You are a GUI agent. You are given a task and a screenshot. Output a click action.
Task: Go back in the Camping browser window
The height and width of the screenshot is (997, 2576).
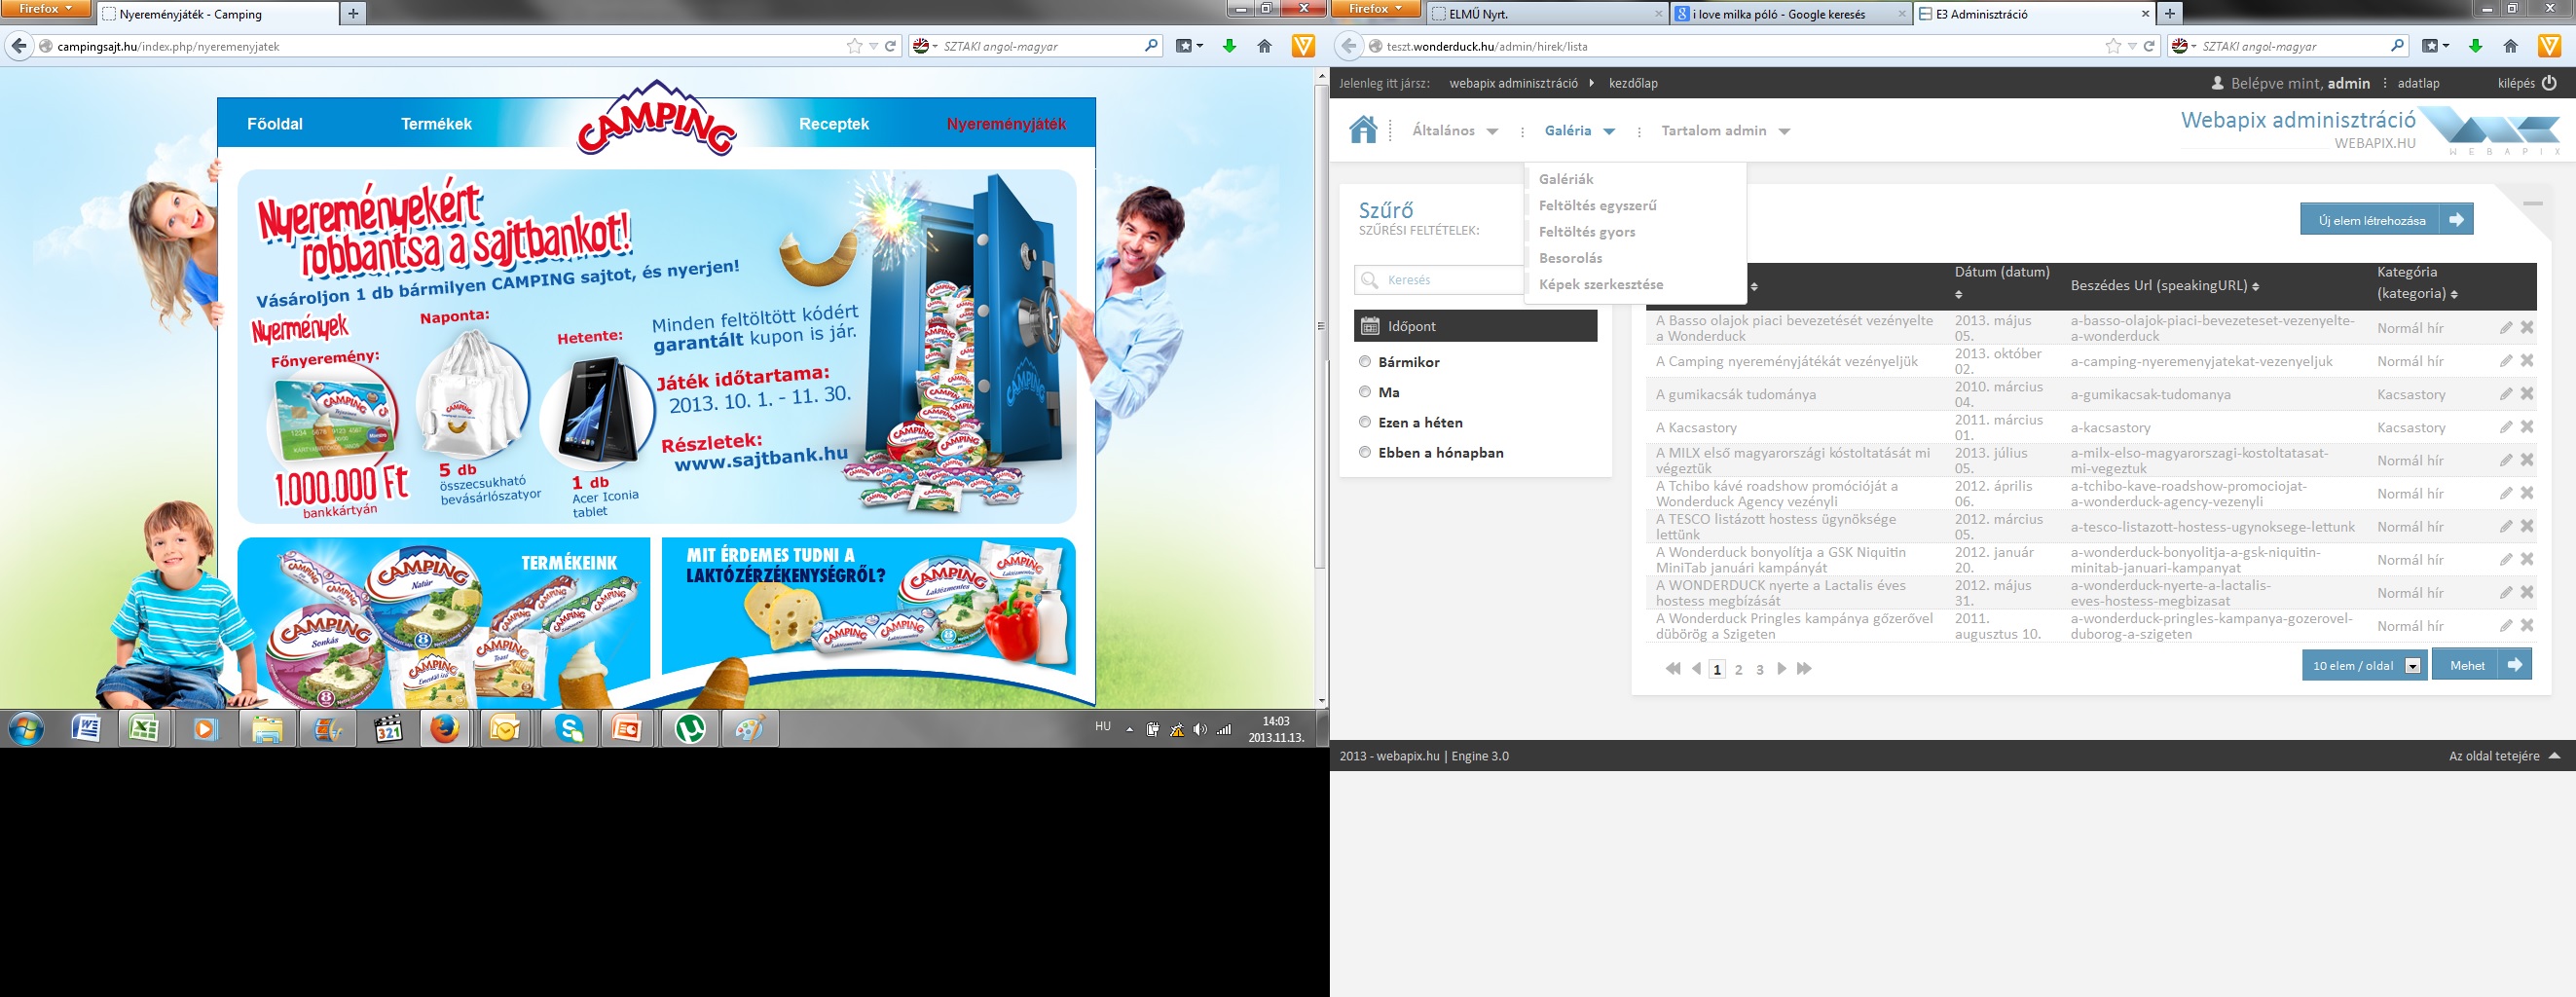click(x=19, y=46)
